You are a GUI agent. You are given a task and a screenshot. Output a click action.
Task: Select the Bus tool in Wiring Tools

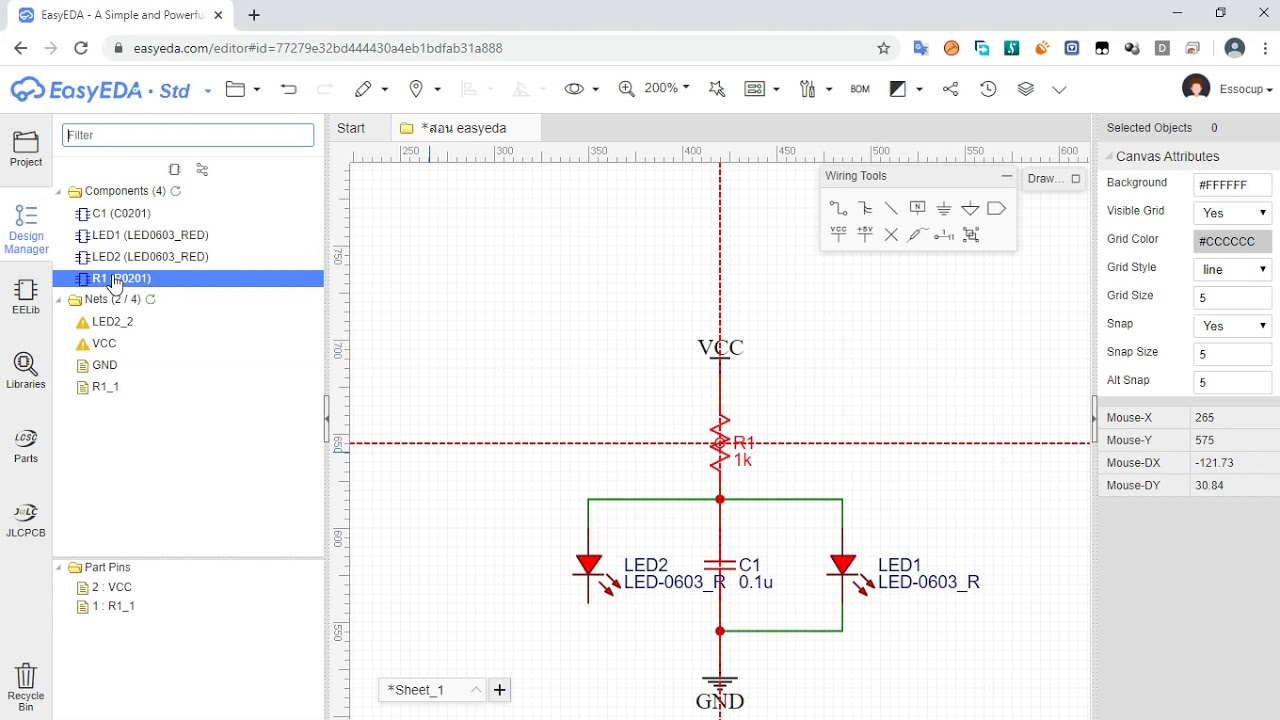[x=865, y=208]
